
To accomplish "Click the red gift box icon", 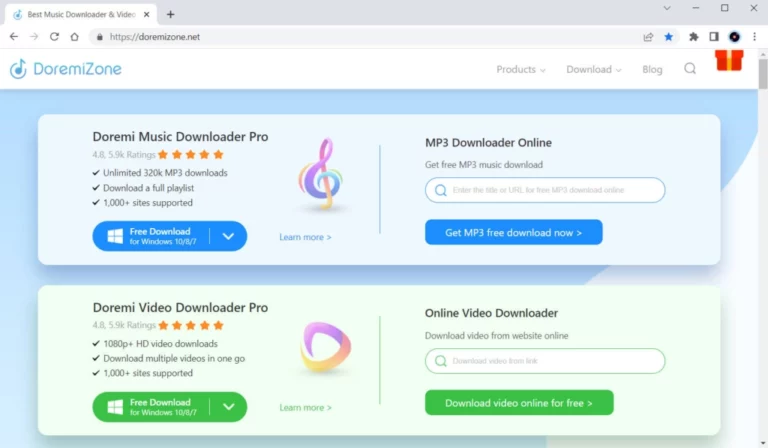I will point(729,60).
